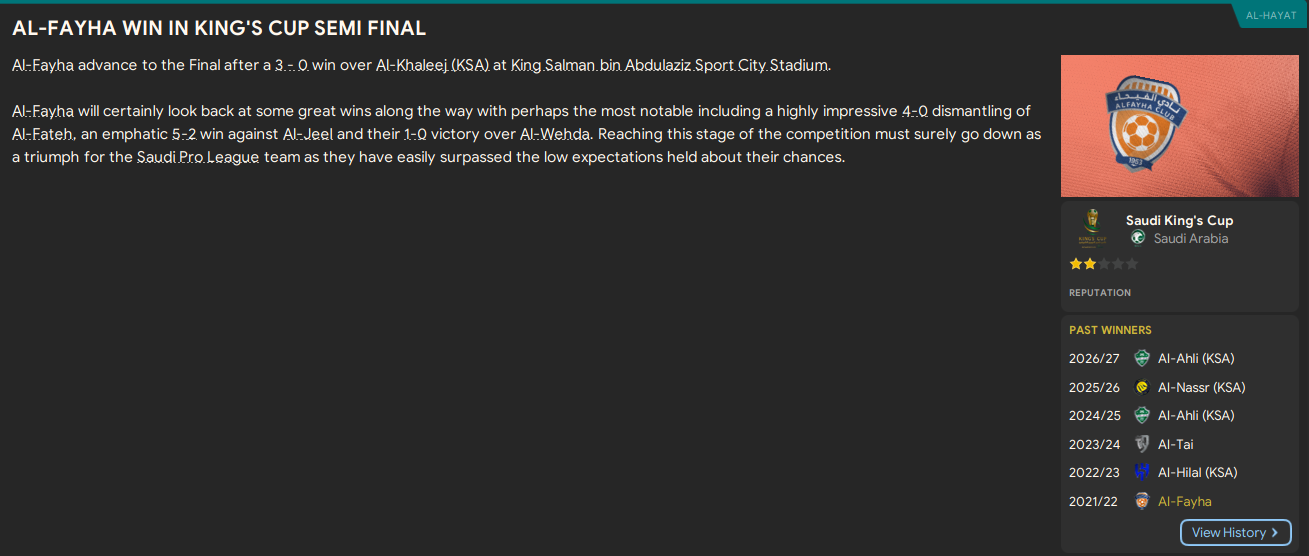Click the AL-HAYAT source tag
1309x556 pixels.
[1270, 15]
